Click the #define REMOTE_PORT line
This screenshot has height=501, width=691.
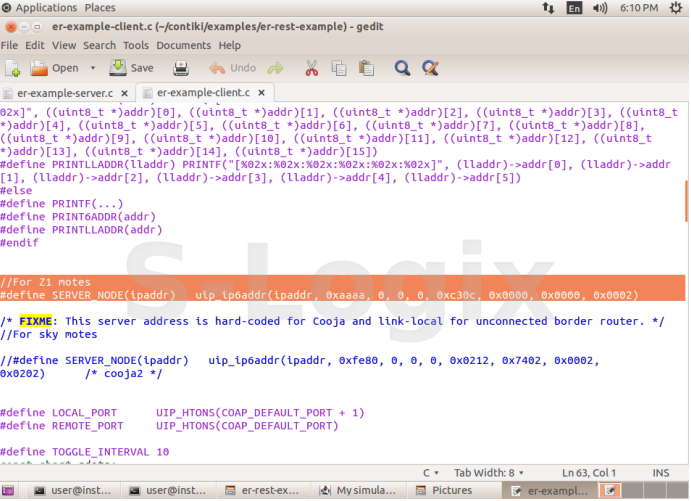click(169, 426)
